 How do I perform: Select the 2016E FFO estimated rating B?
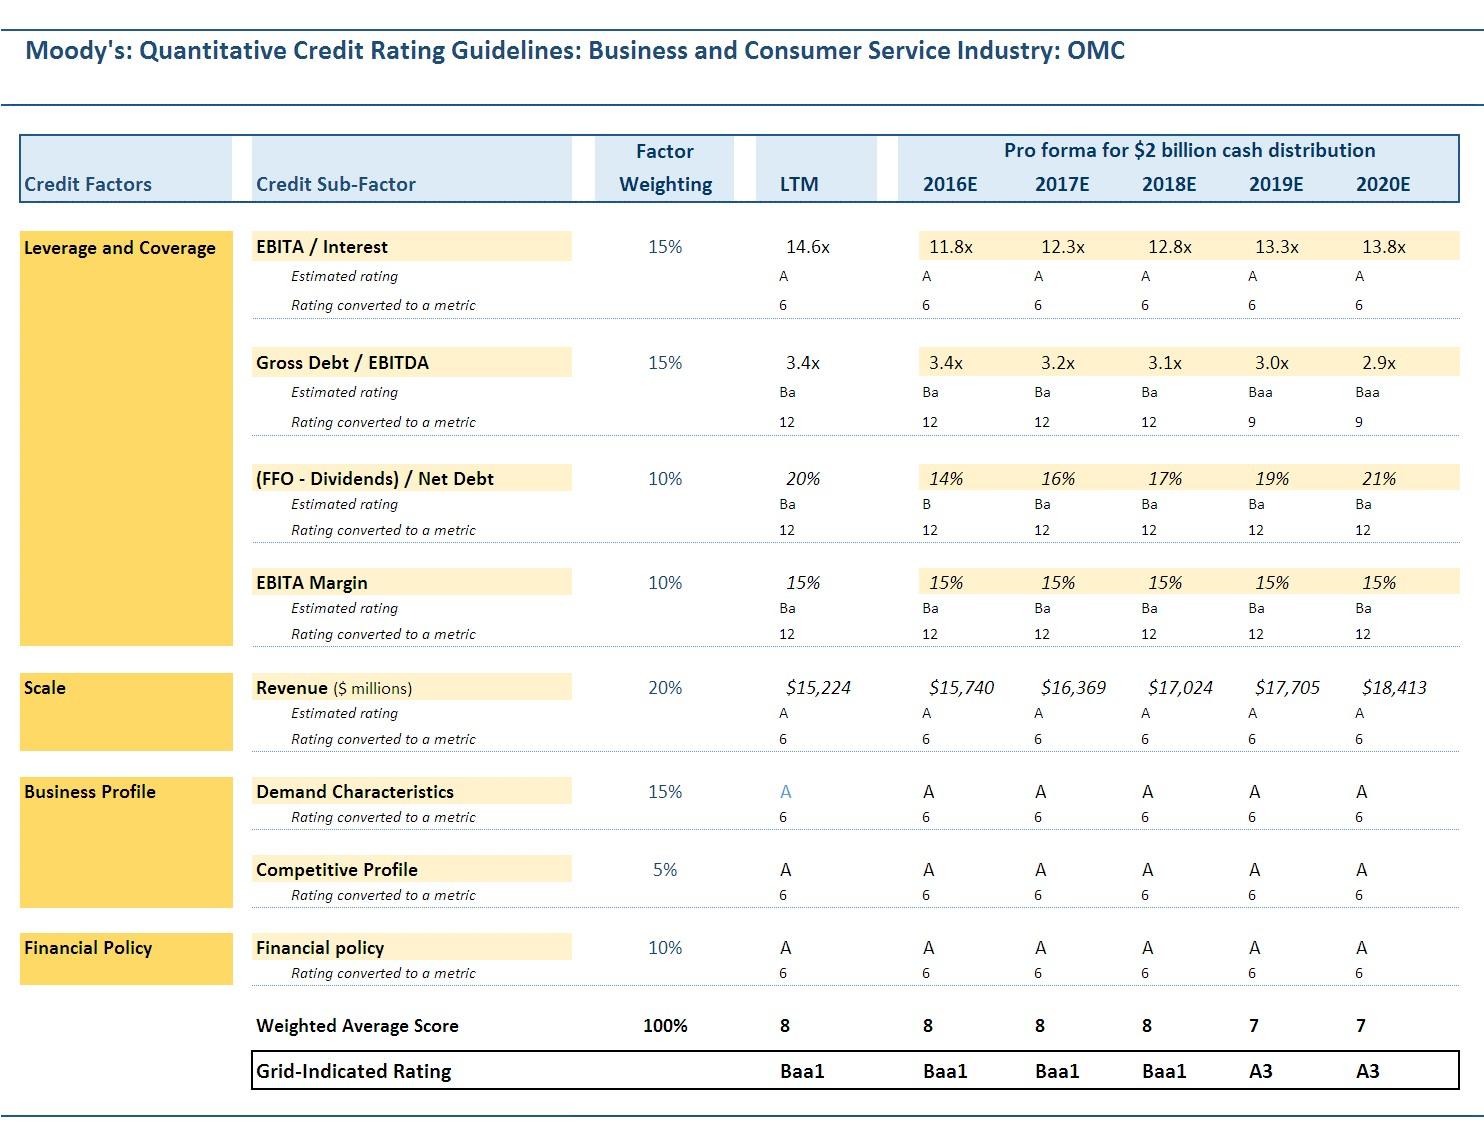tap(927, 504)
